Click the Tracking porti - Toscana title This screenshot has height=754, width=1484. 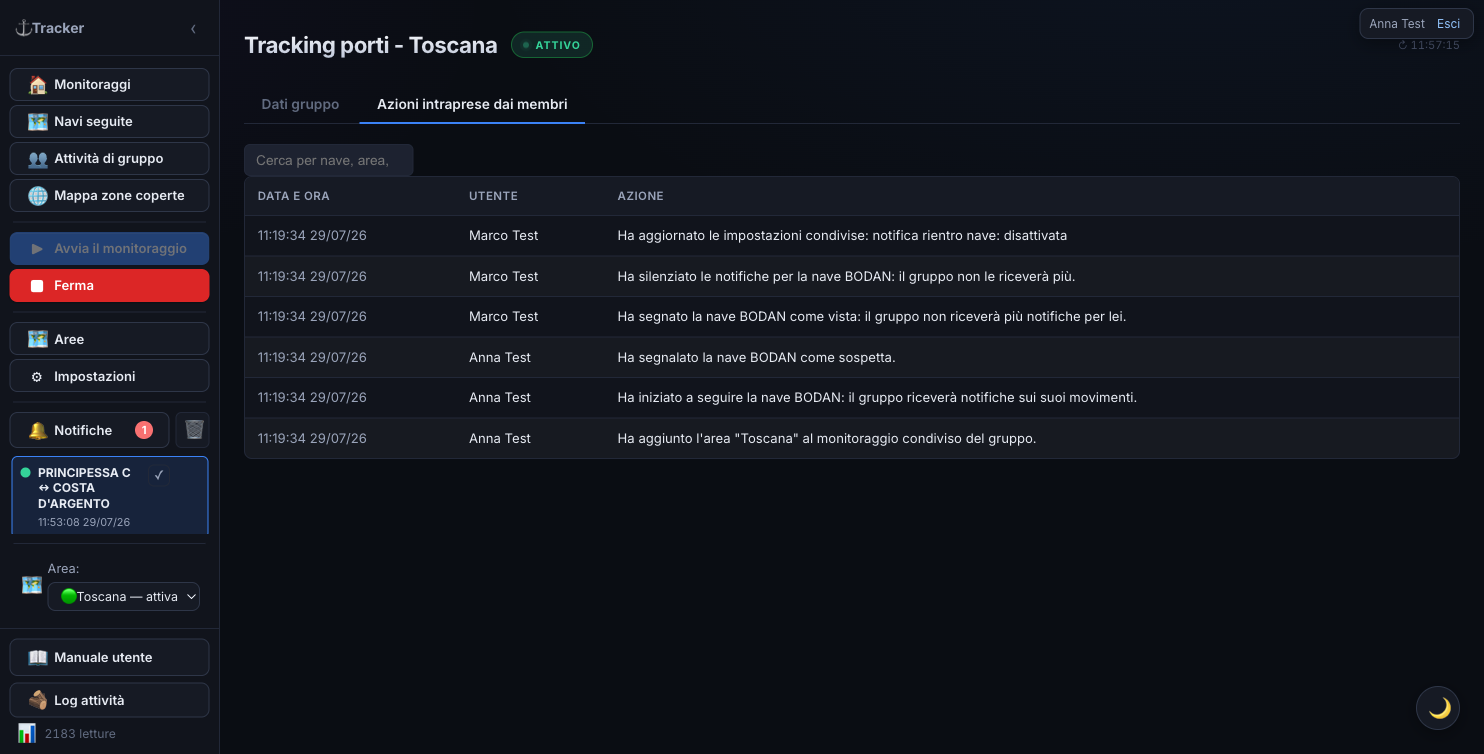coord(371,45)
